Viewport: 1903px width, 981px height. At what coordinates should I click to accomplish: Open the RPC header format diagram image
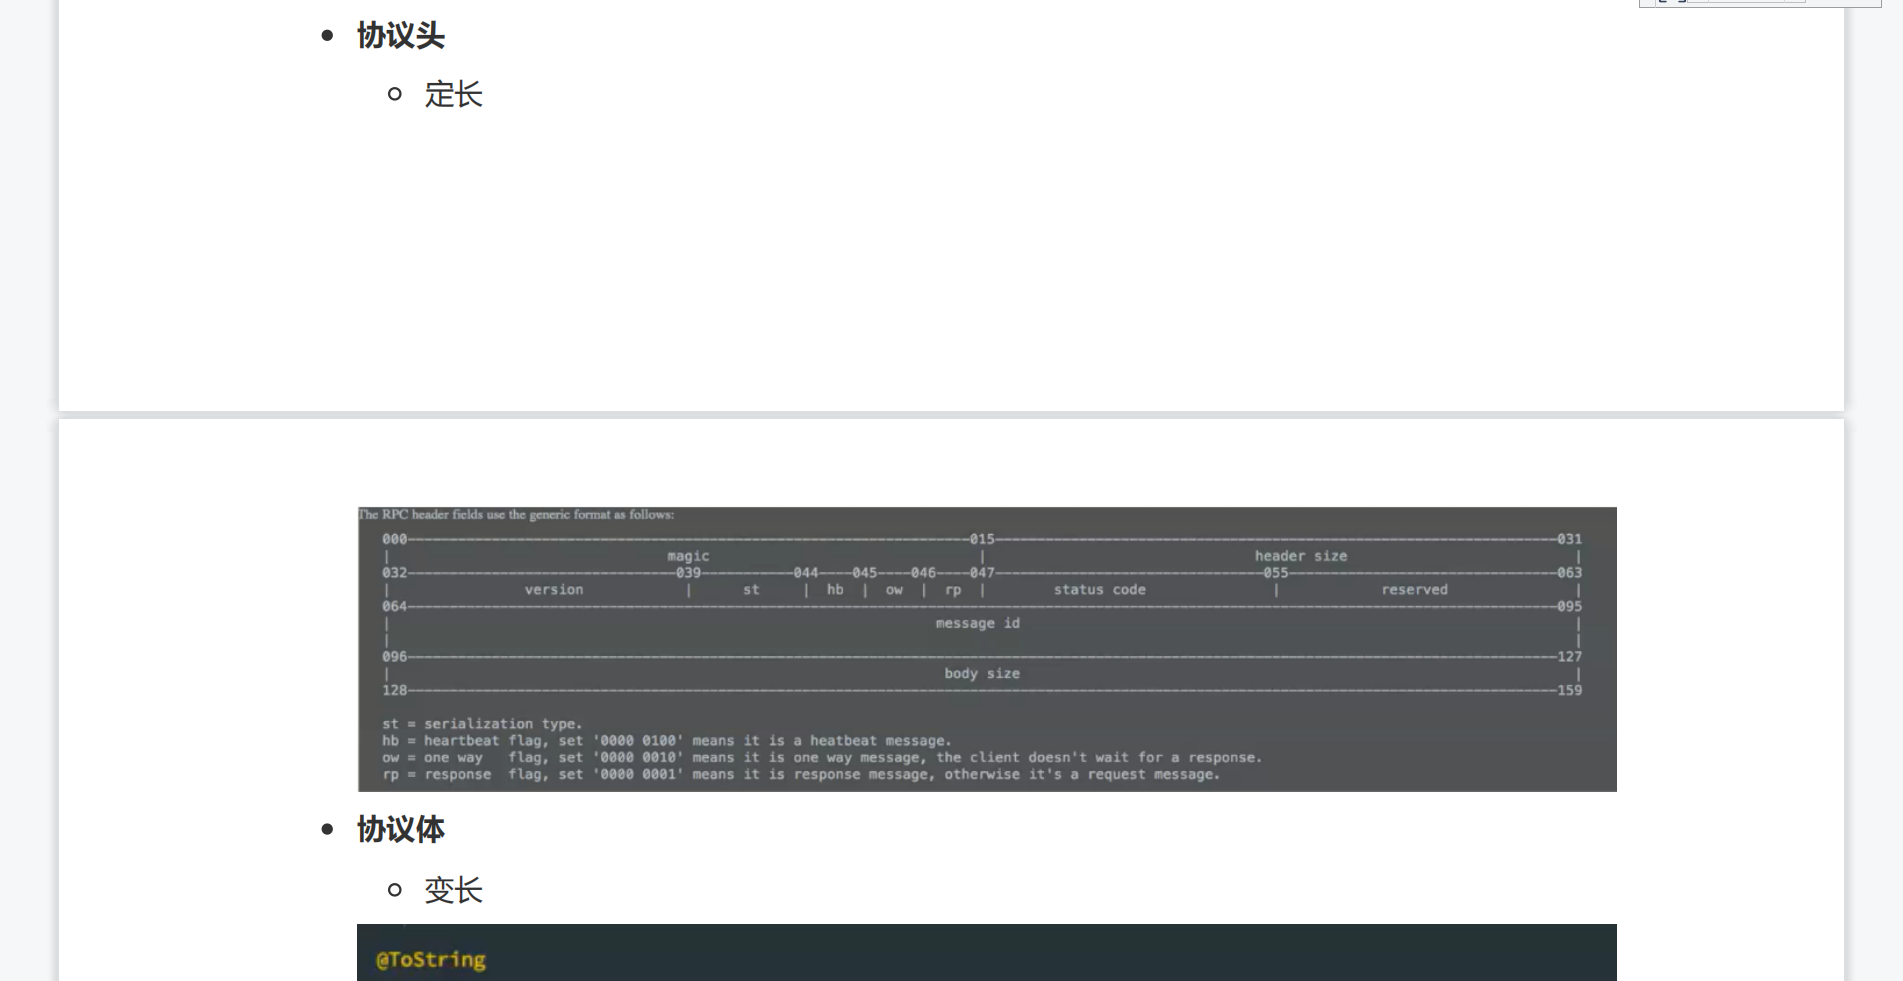pos(987,649)
